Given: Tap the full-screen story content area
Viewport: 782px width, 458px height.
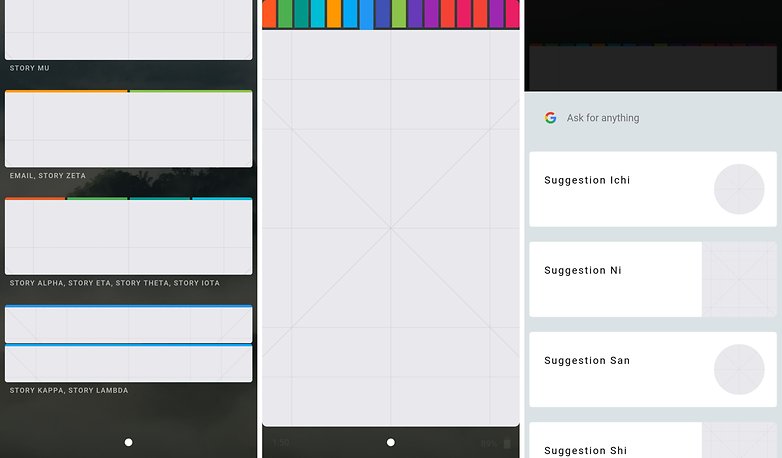Looking at the screenshot, I should (x=391, y=228).
